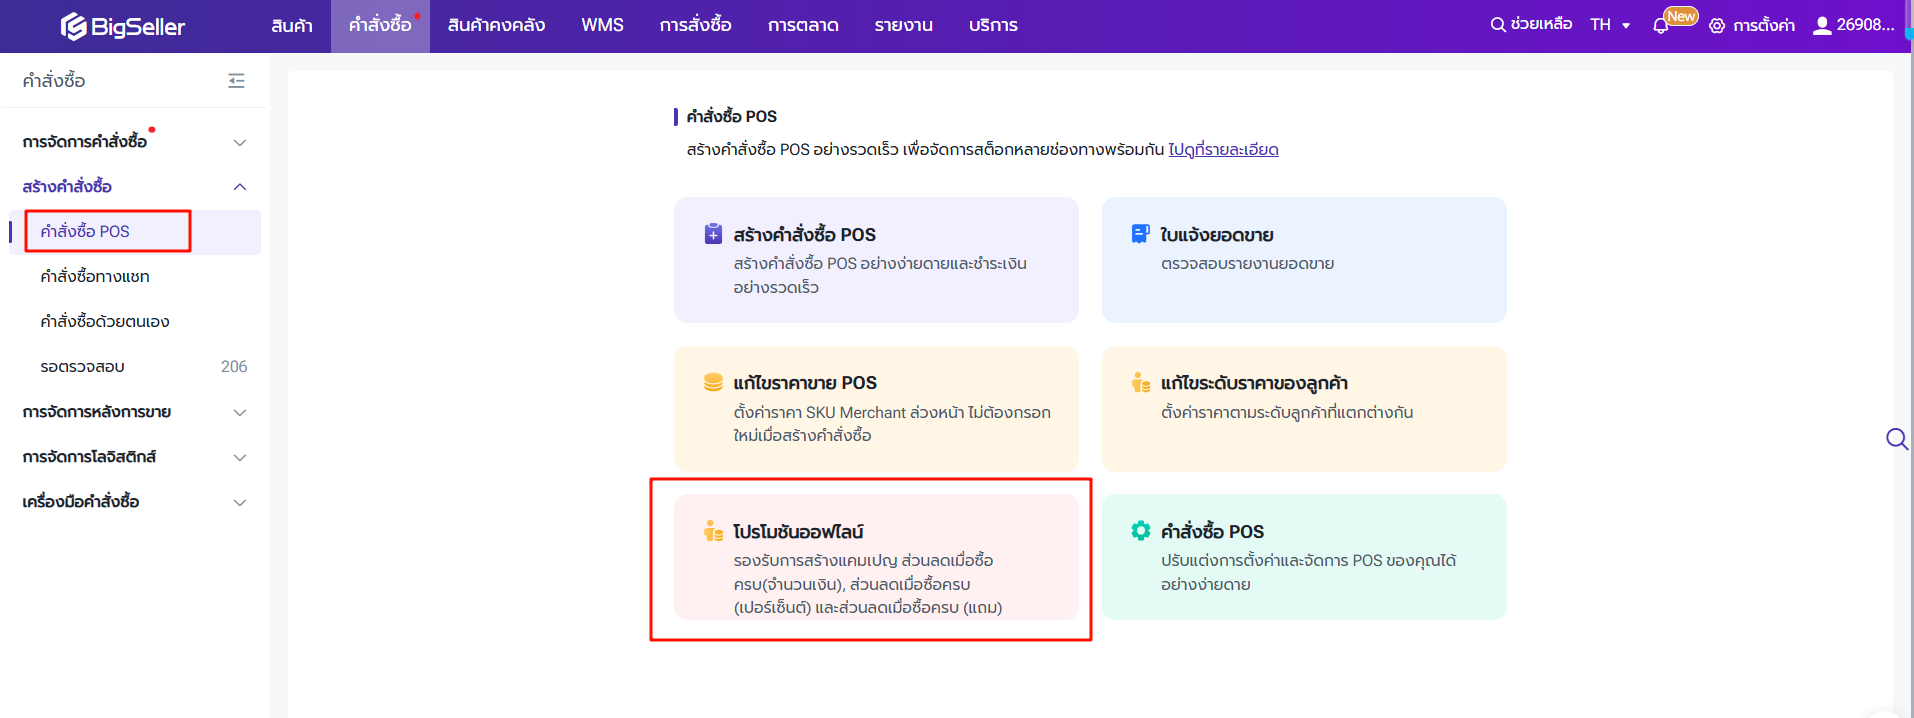Click การจัดการโลจิสติกส์ sidebar heading
This screenshot has height=718, width=1914.
point(89,457)
